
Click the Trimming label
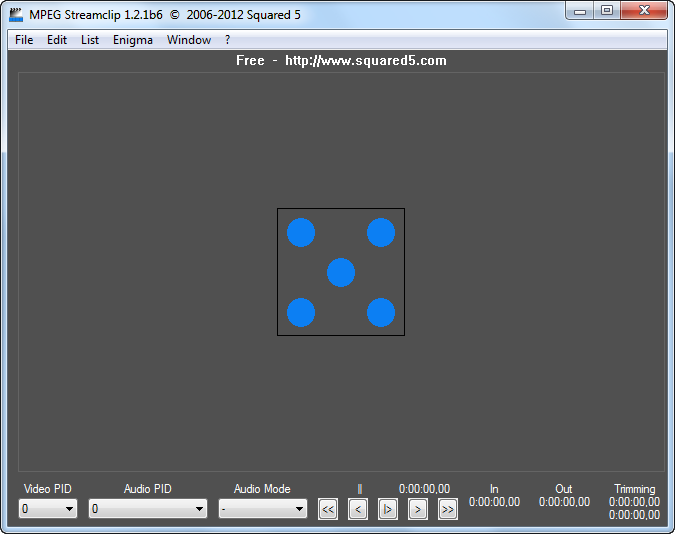pyautogui.click(x=635, y=489)
